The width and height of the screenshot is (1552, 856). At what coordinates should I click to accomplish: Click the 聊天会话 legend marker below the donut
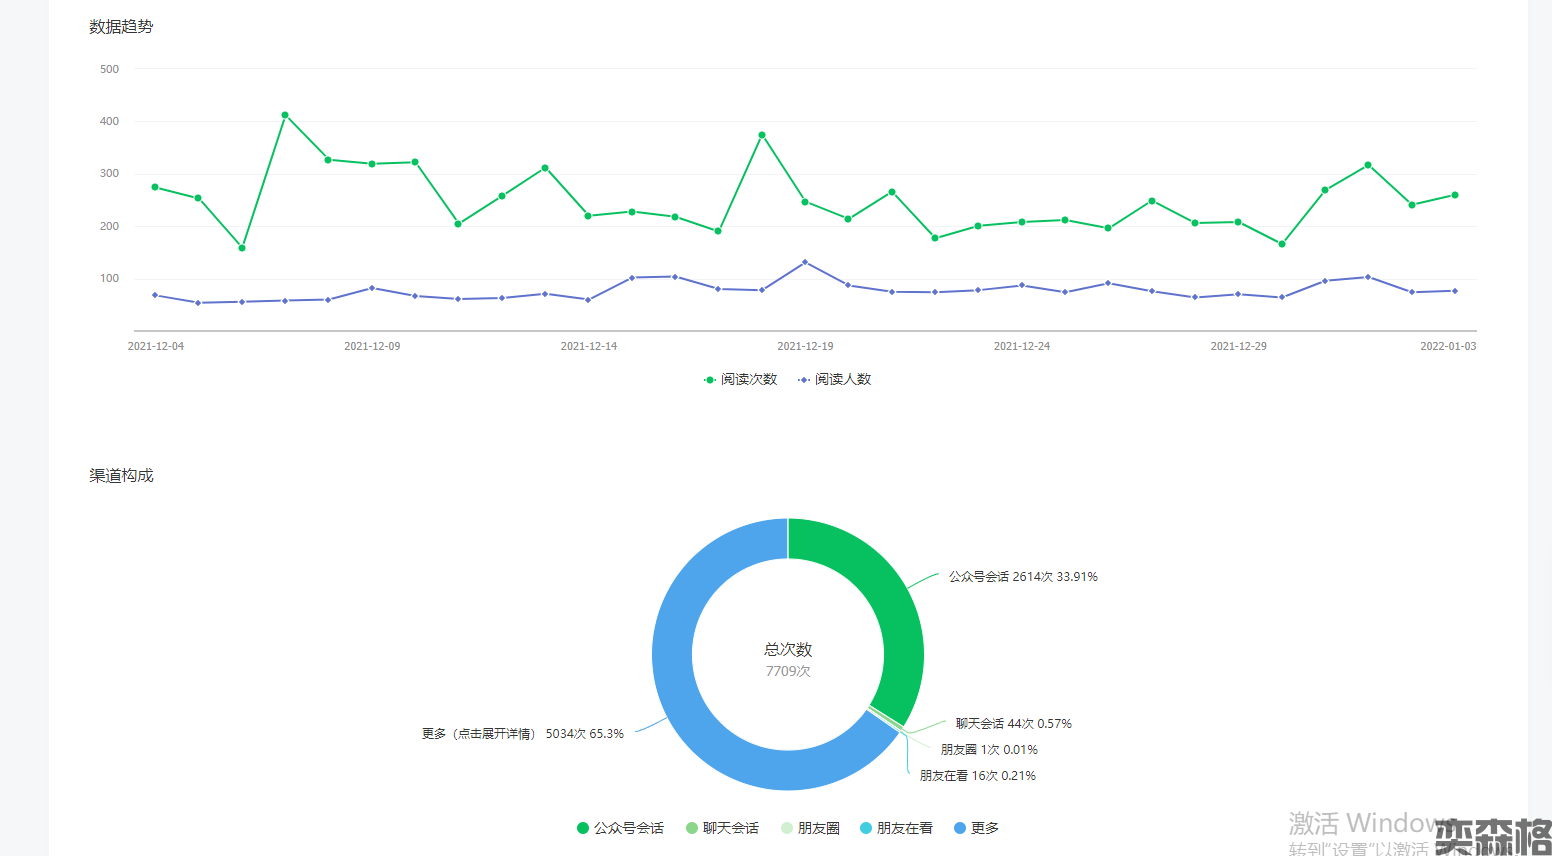722,828
